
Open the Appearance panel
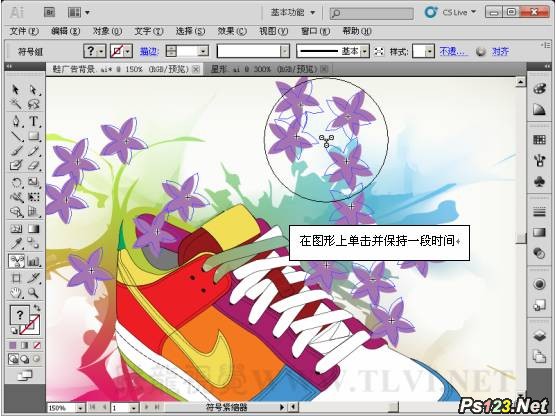539,284
